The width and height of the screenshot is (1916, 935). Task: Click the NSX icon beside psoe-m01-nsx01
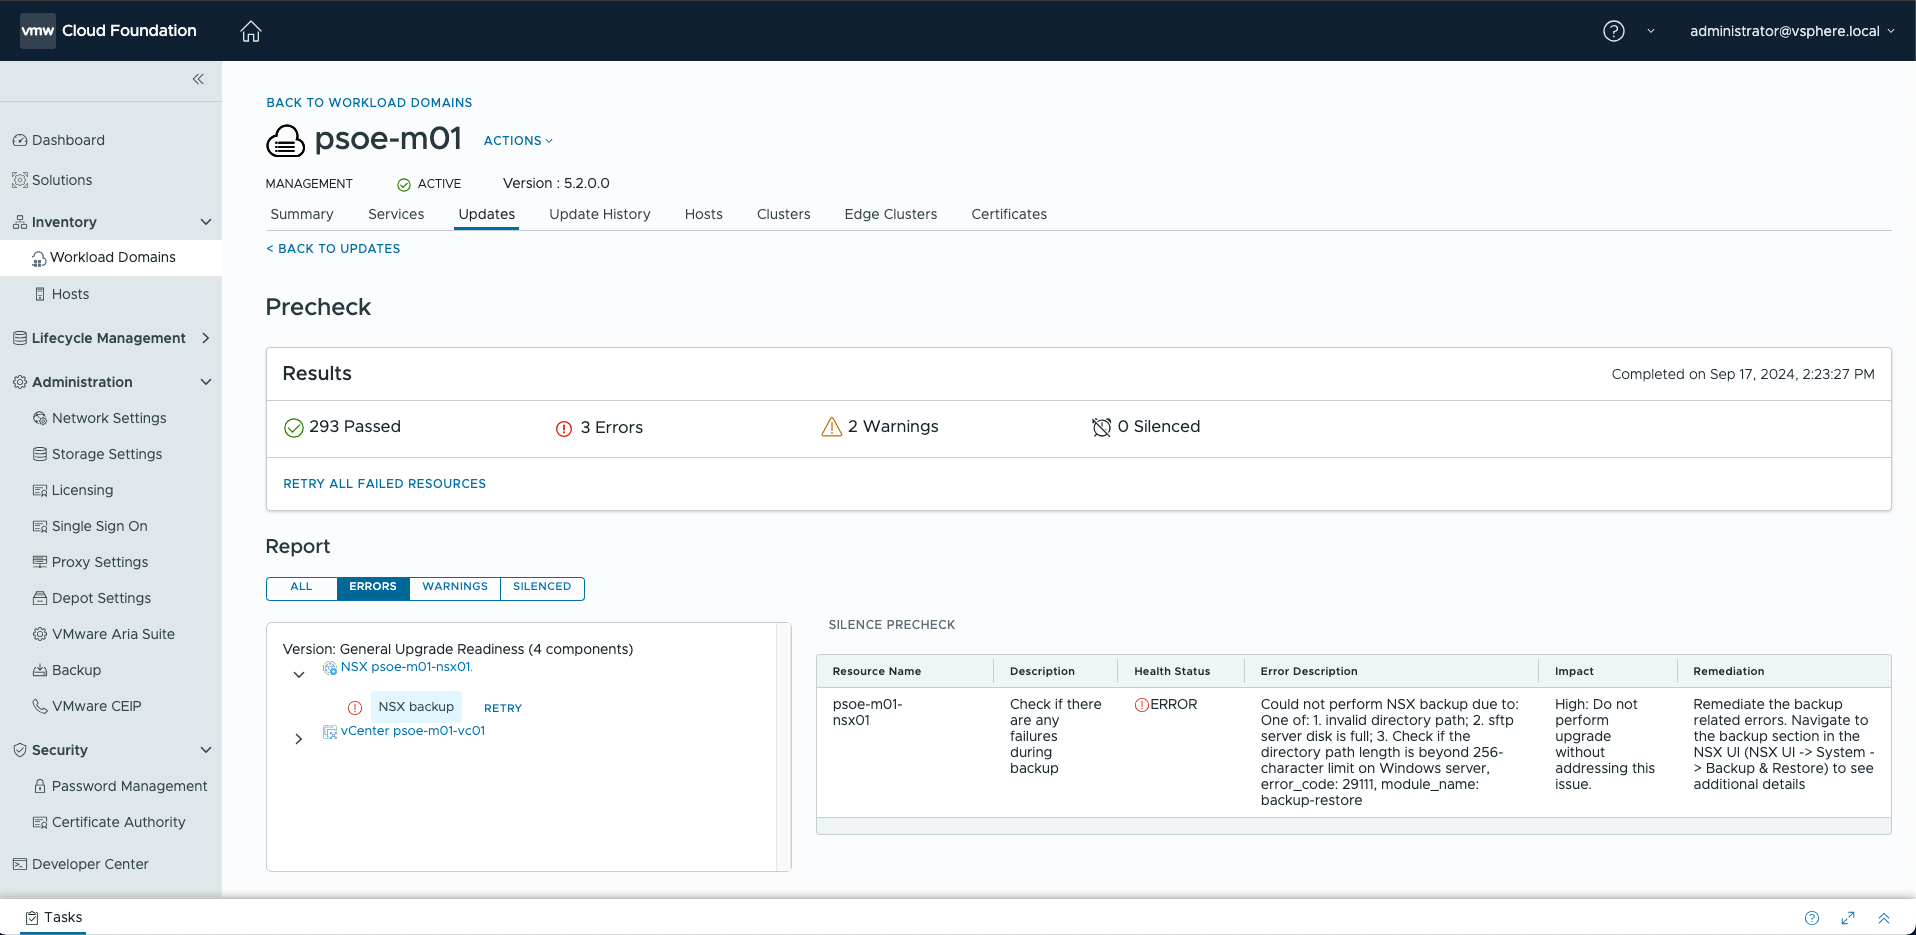point(330,667)
